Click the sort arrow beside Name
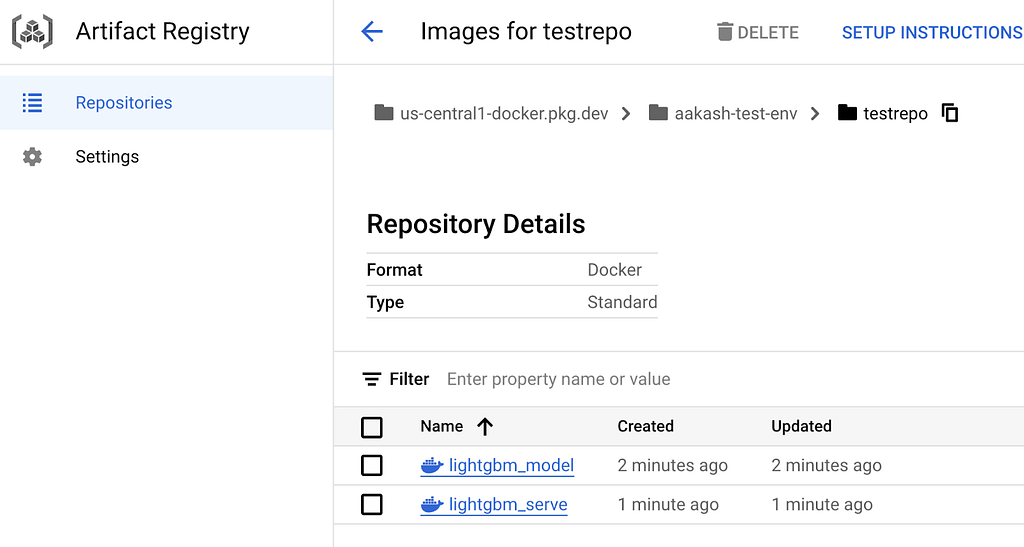This screenshot has height=547, width=1024. (x=485, y=427)
